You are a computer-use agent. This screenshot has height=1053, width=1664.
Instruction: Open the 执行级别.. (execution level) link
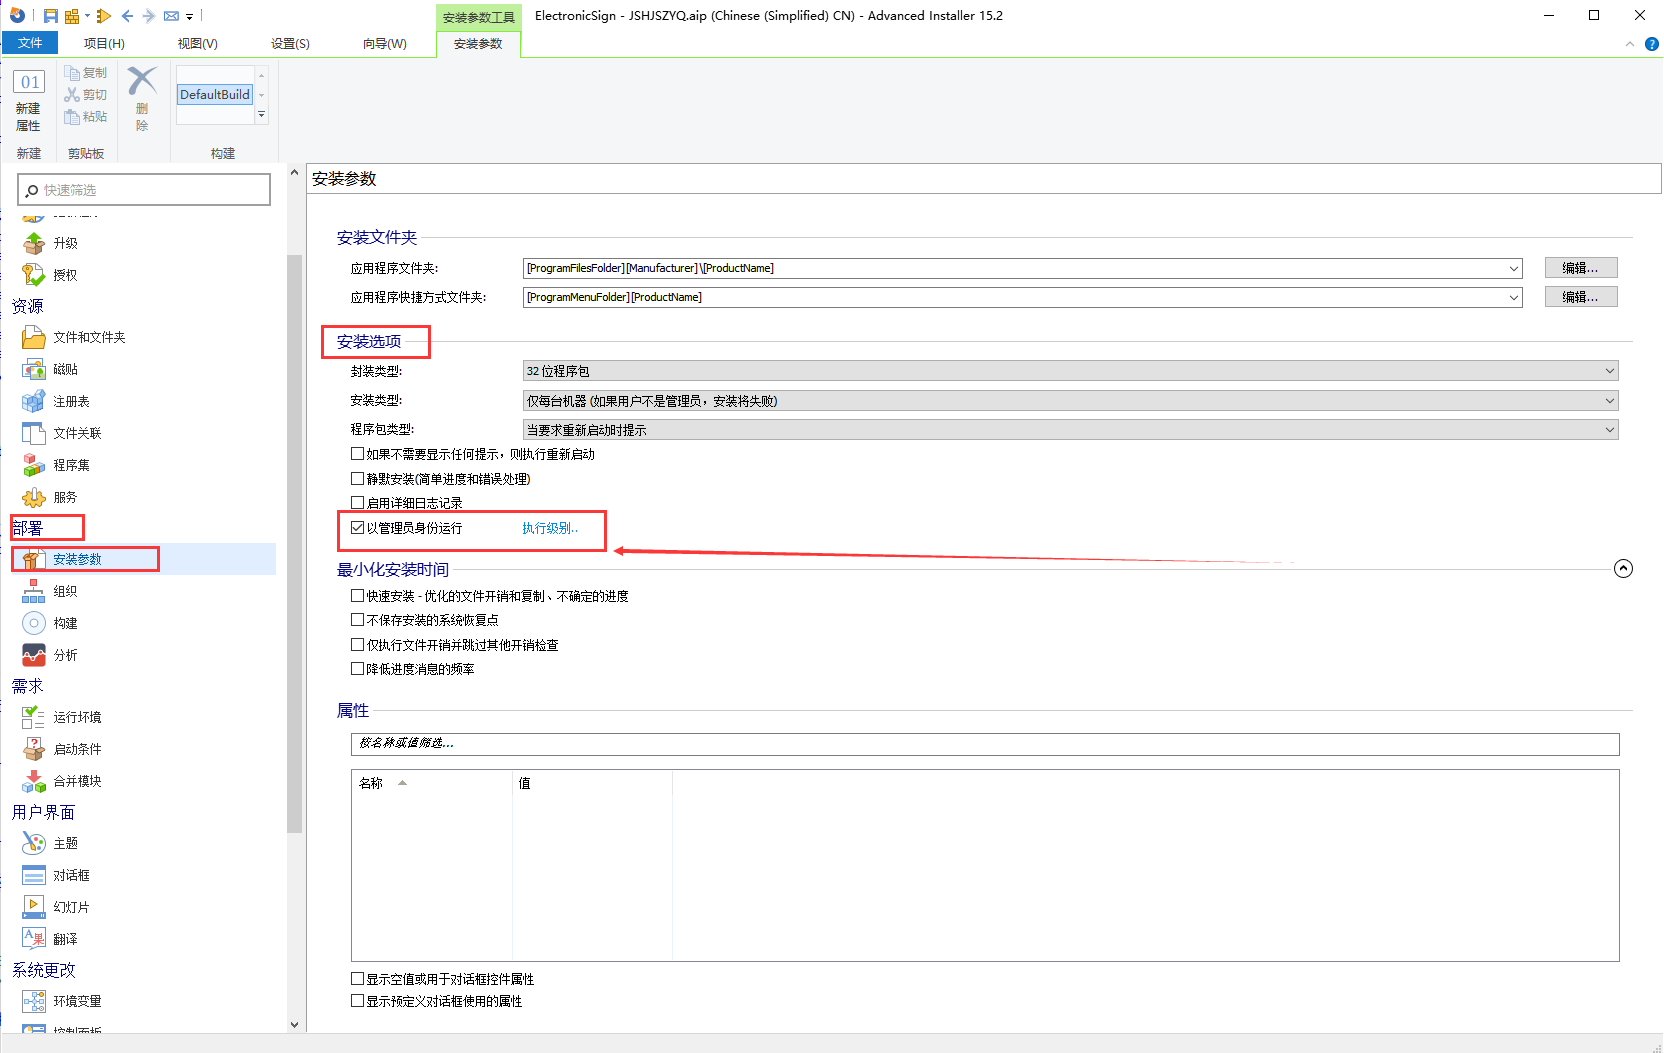point(550,528)
